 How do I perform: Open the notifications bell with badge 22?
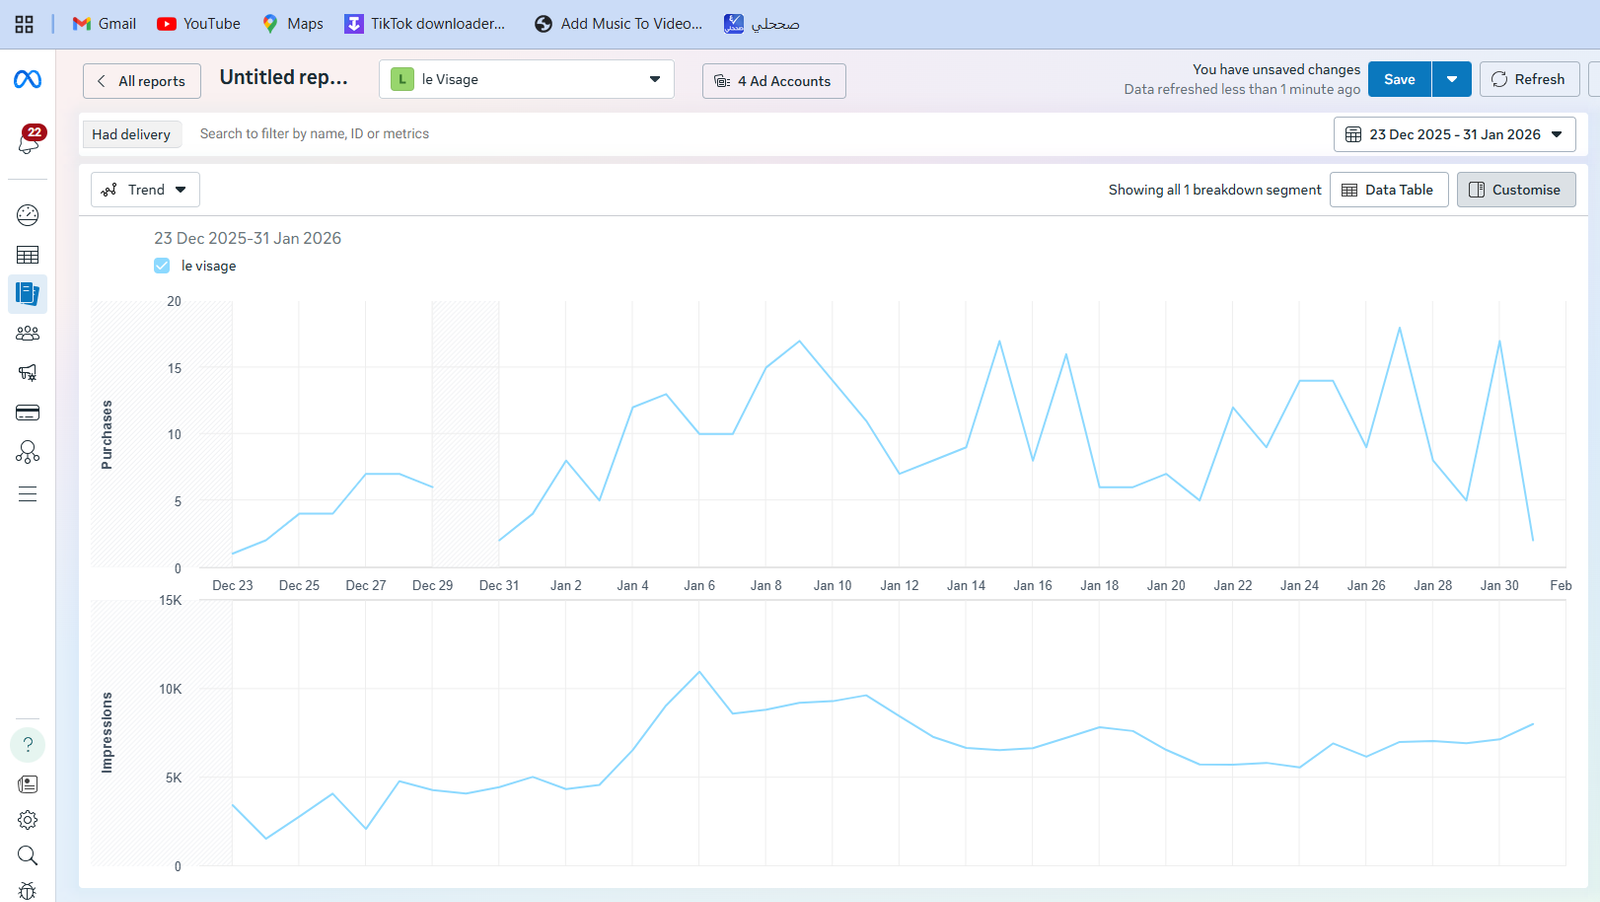click(29, 141)
